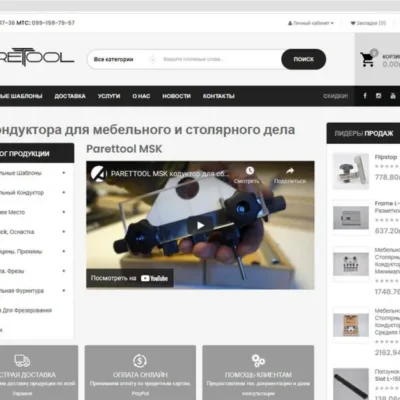The height and width of the screenshot is (400, 400).
Task: Open the КОНТАКТЫ menu item
Action: (x=219, y=96)
